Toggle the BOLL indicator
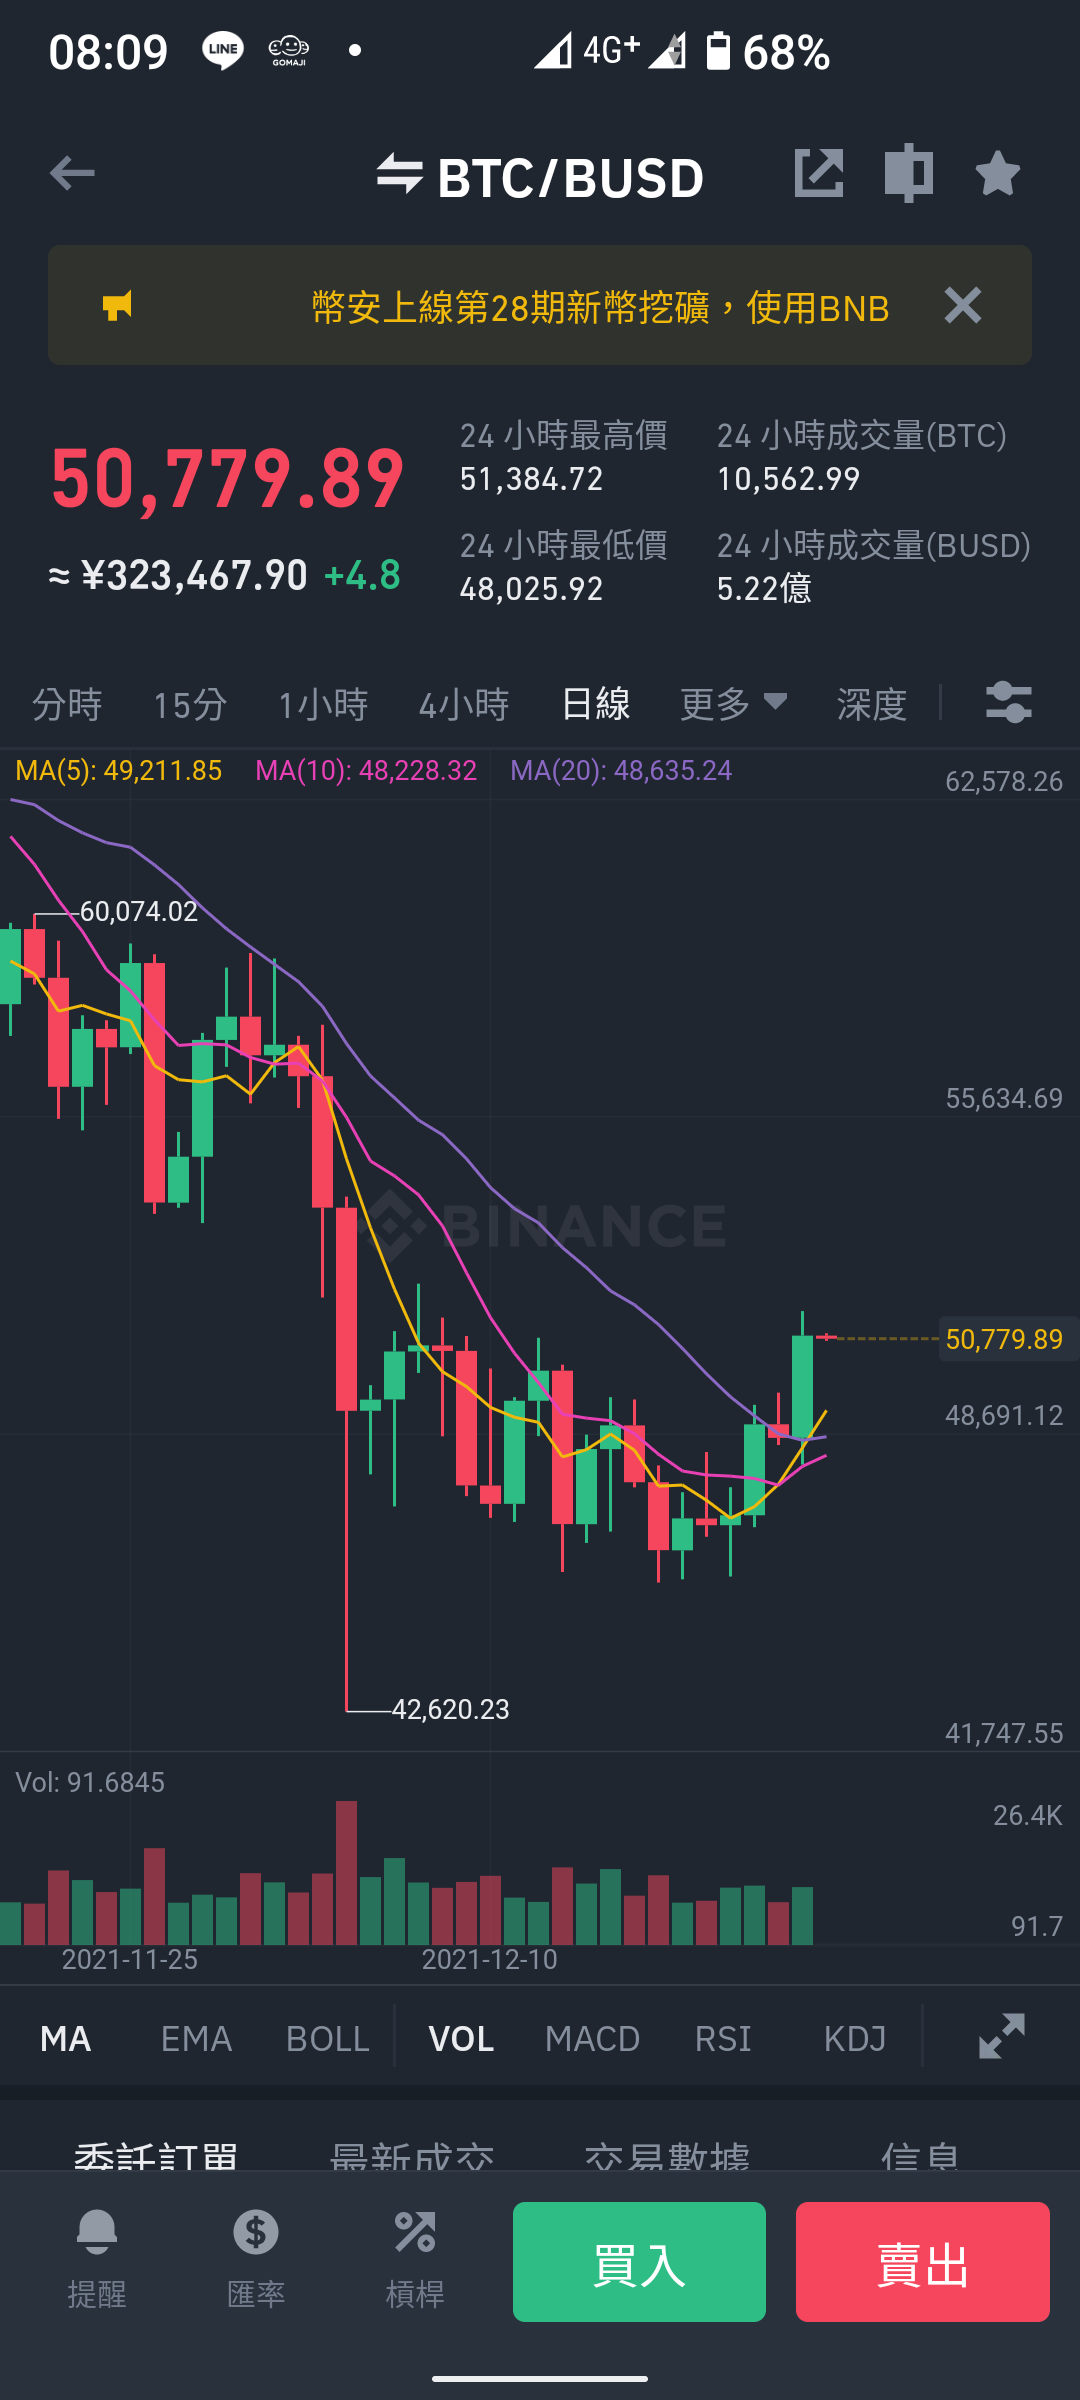 [328, 2038]
